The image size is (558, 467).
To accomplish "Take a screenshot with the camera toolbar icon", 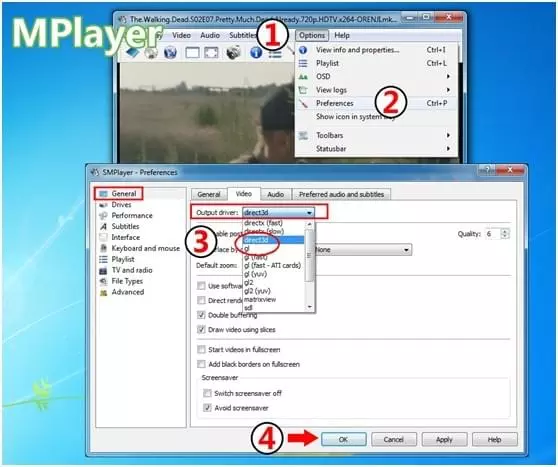I will point(233,53).
